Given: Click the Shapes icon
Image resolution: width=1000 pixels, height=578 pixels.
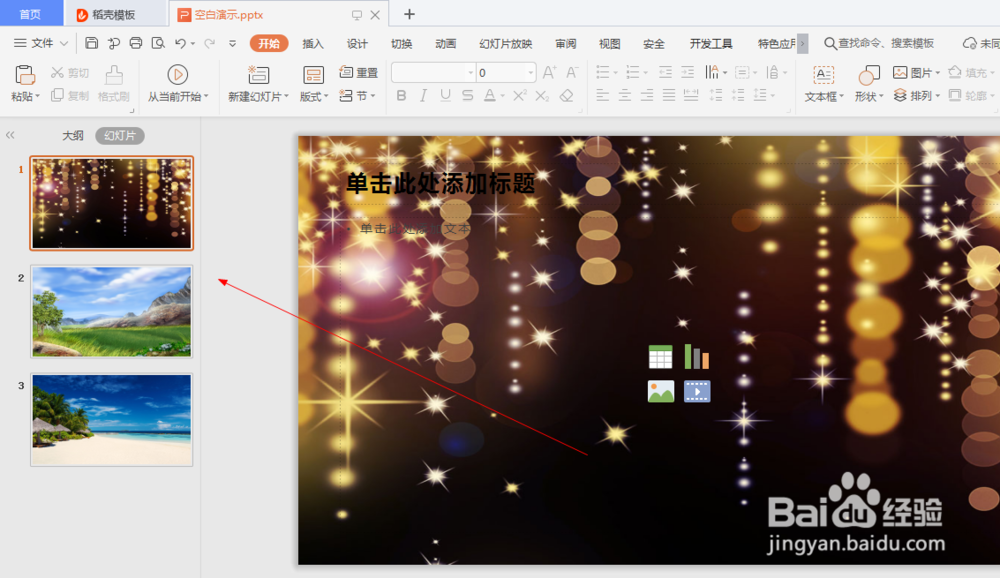Looking at the screenshot, I should click(869, 75).
